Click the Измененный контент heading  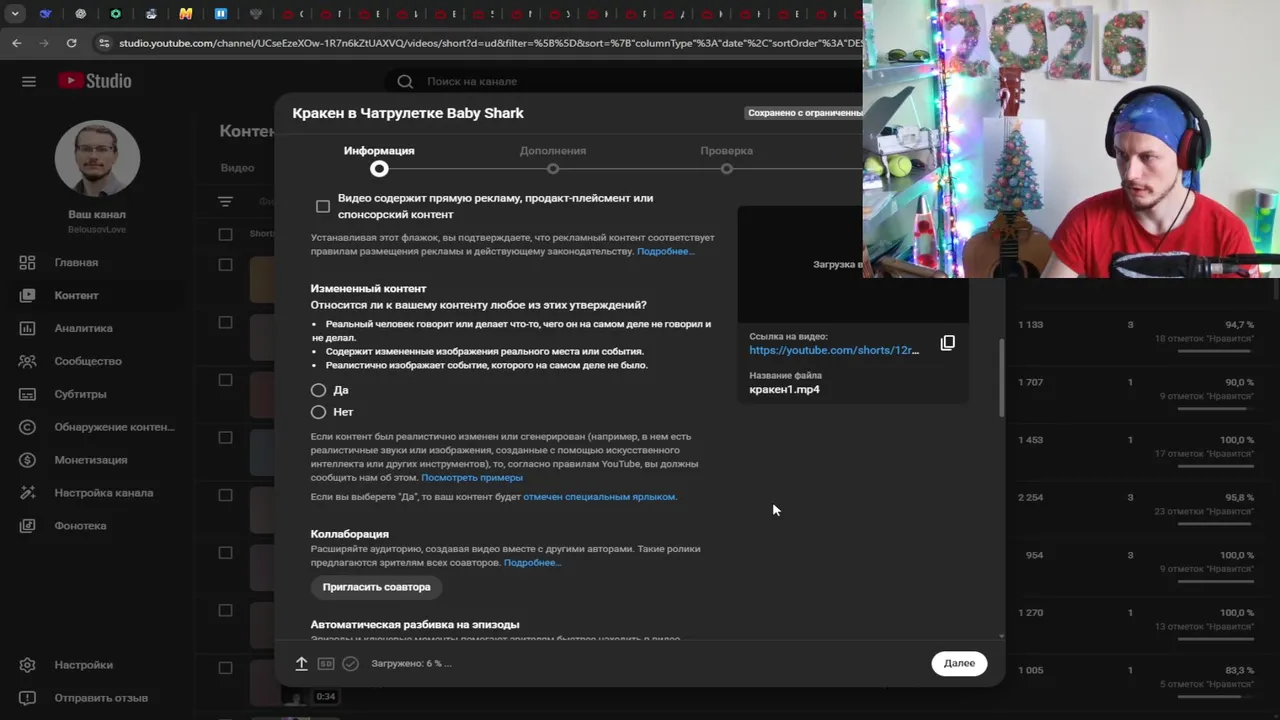click(368, 289)
